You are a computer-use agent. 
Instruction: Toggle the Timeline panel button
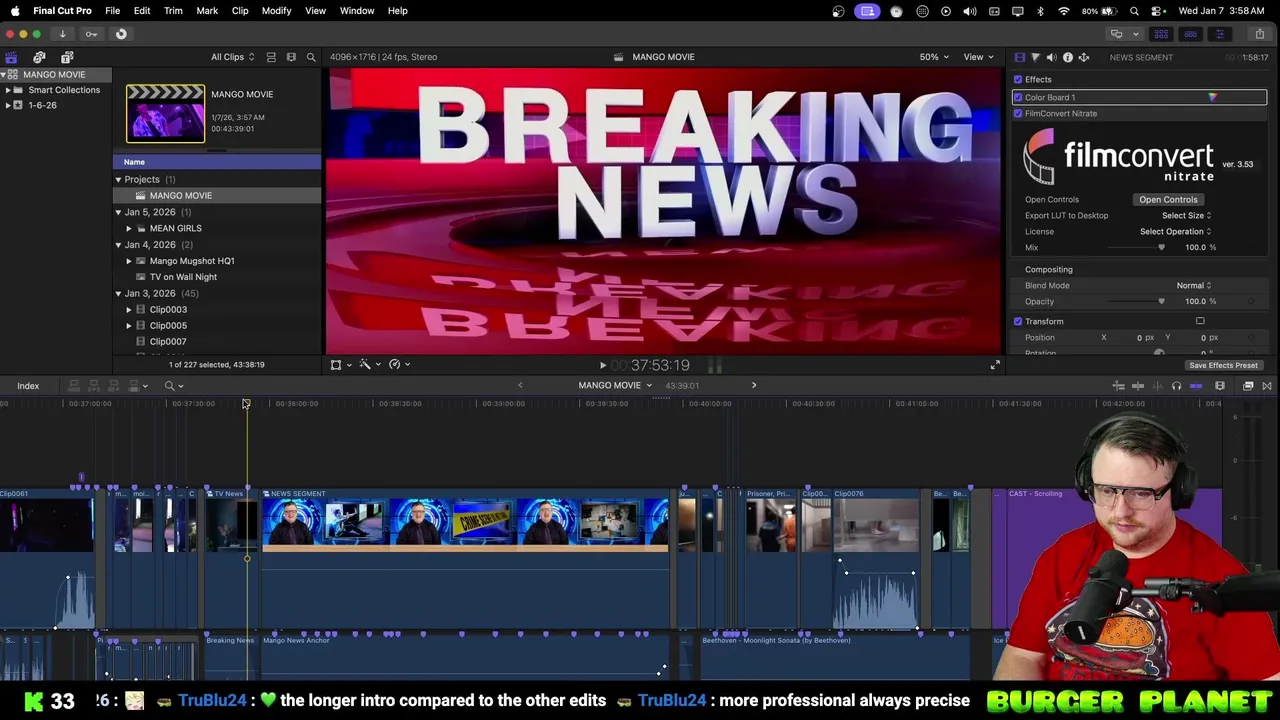click(1190, 34)
